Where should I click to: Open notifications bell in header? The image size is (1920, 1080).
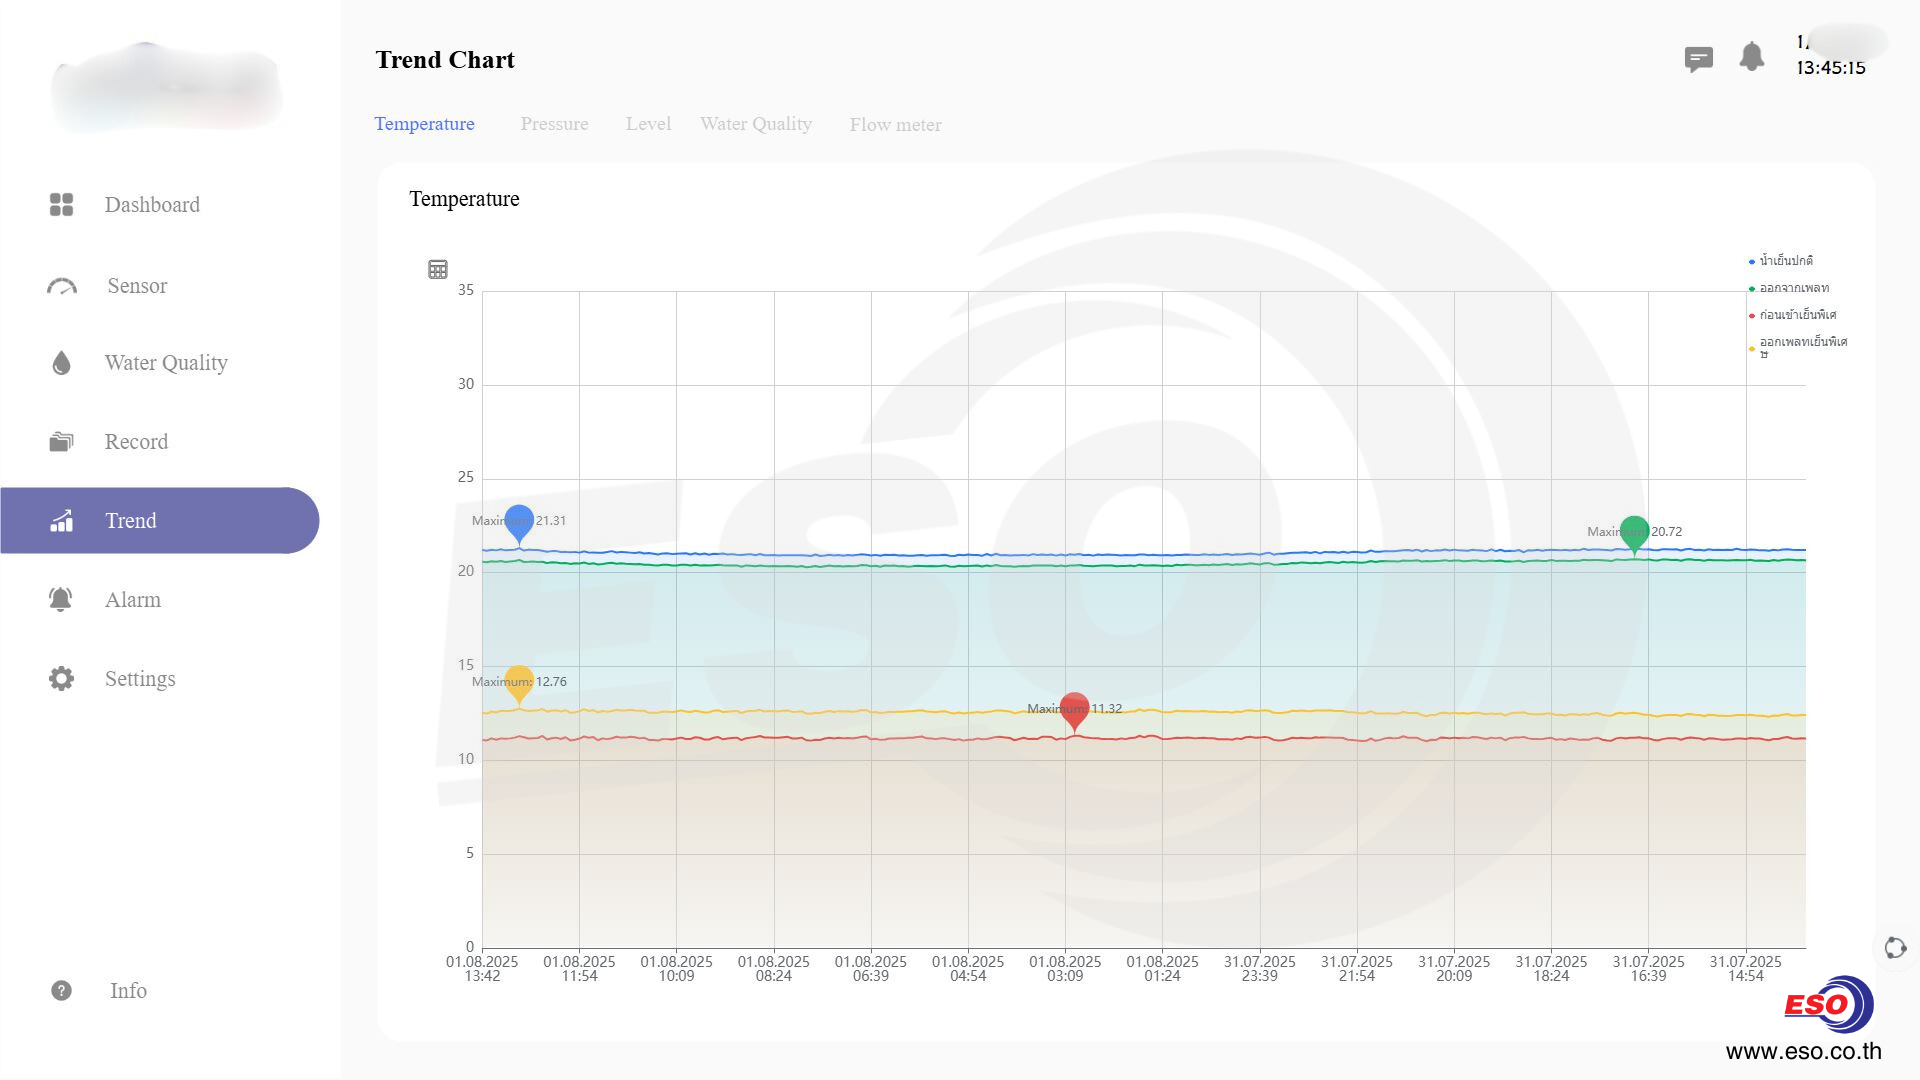coord(1751,56)
